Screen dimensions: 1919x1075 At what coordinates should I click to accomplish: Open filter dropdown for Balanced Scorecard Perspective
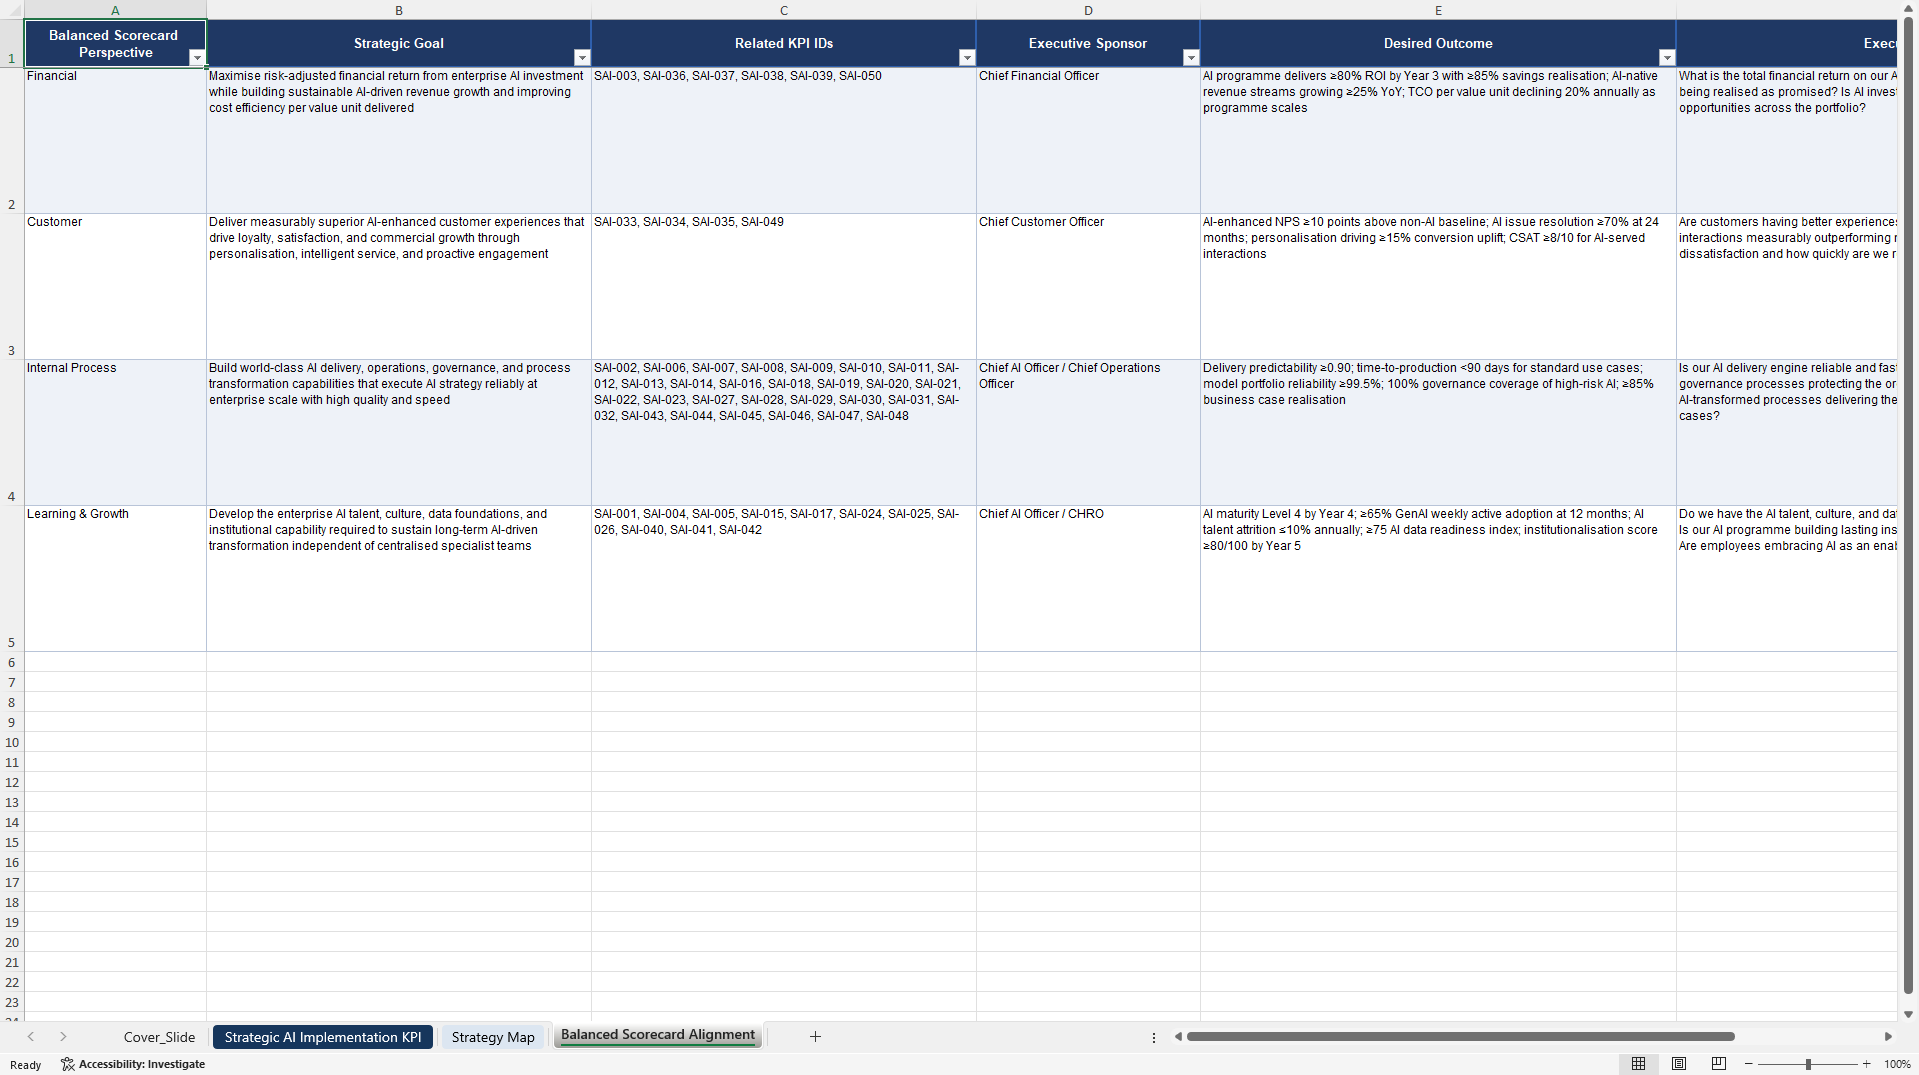click(197, 58)
